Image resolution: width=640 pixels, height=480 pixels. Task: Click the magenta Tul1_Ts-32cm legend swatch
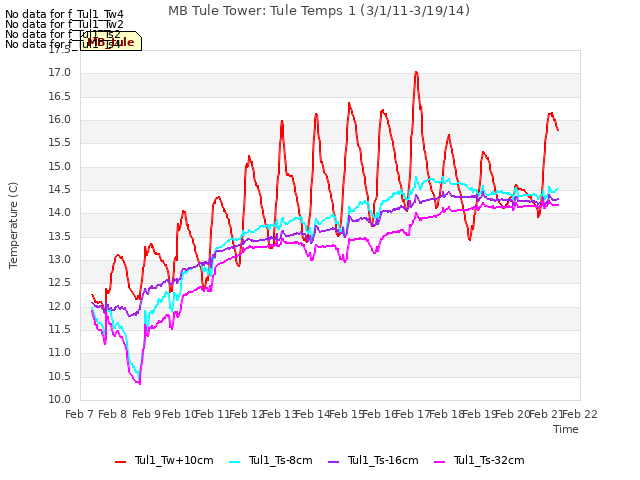[x=440, y=462]
